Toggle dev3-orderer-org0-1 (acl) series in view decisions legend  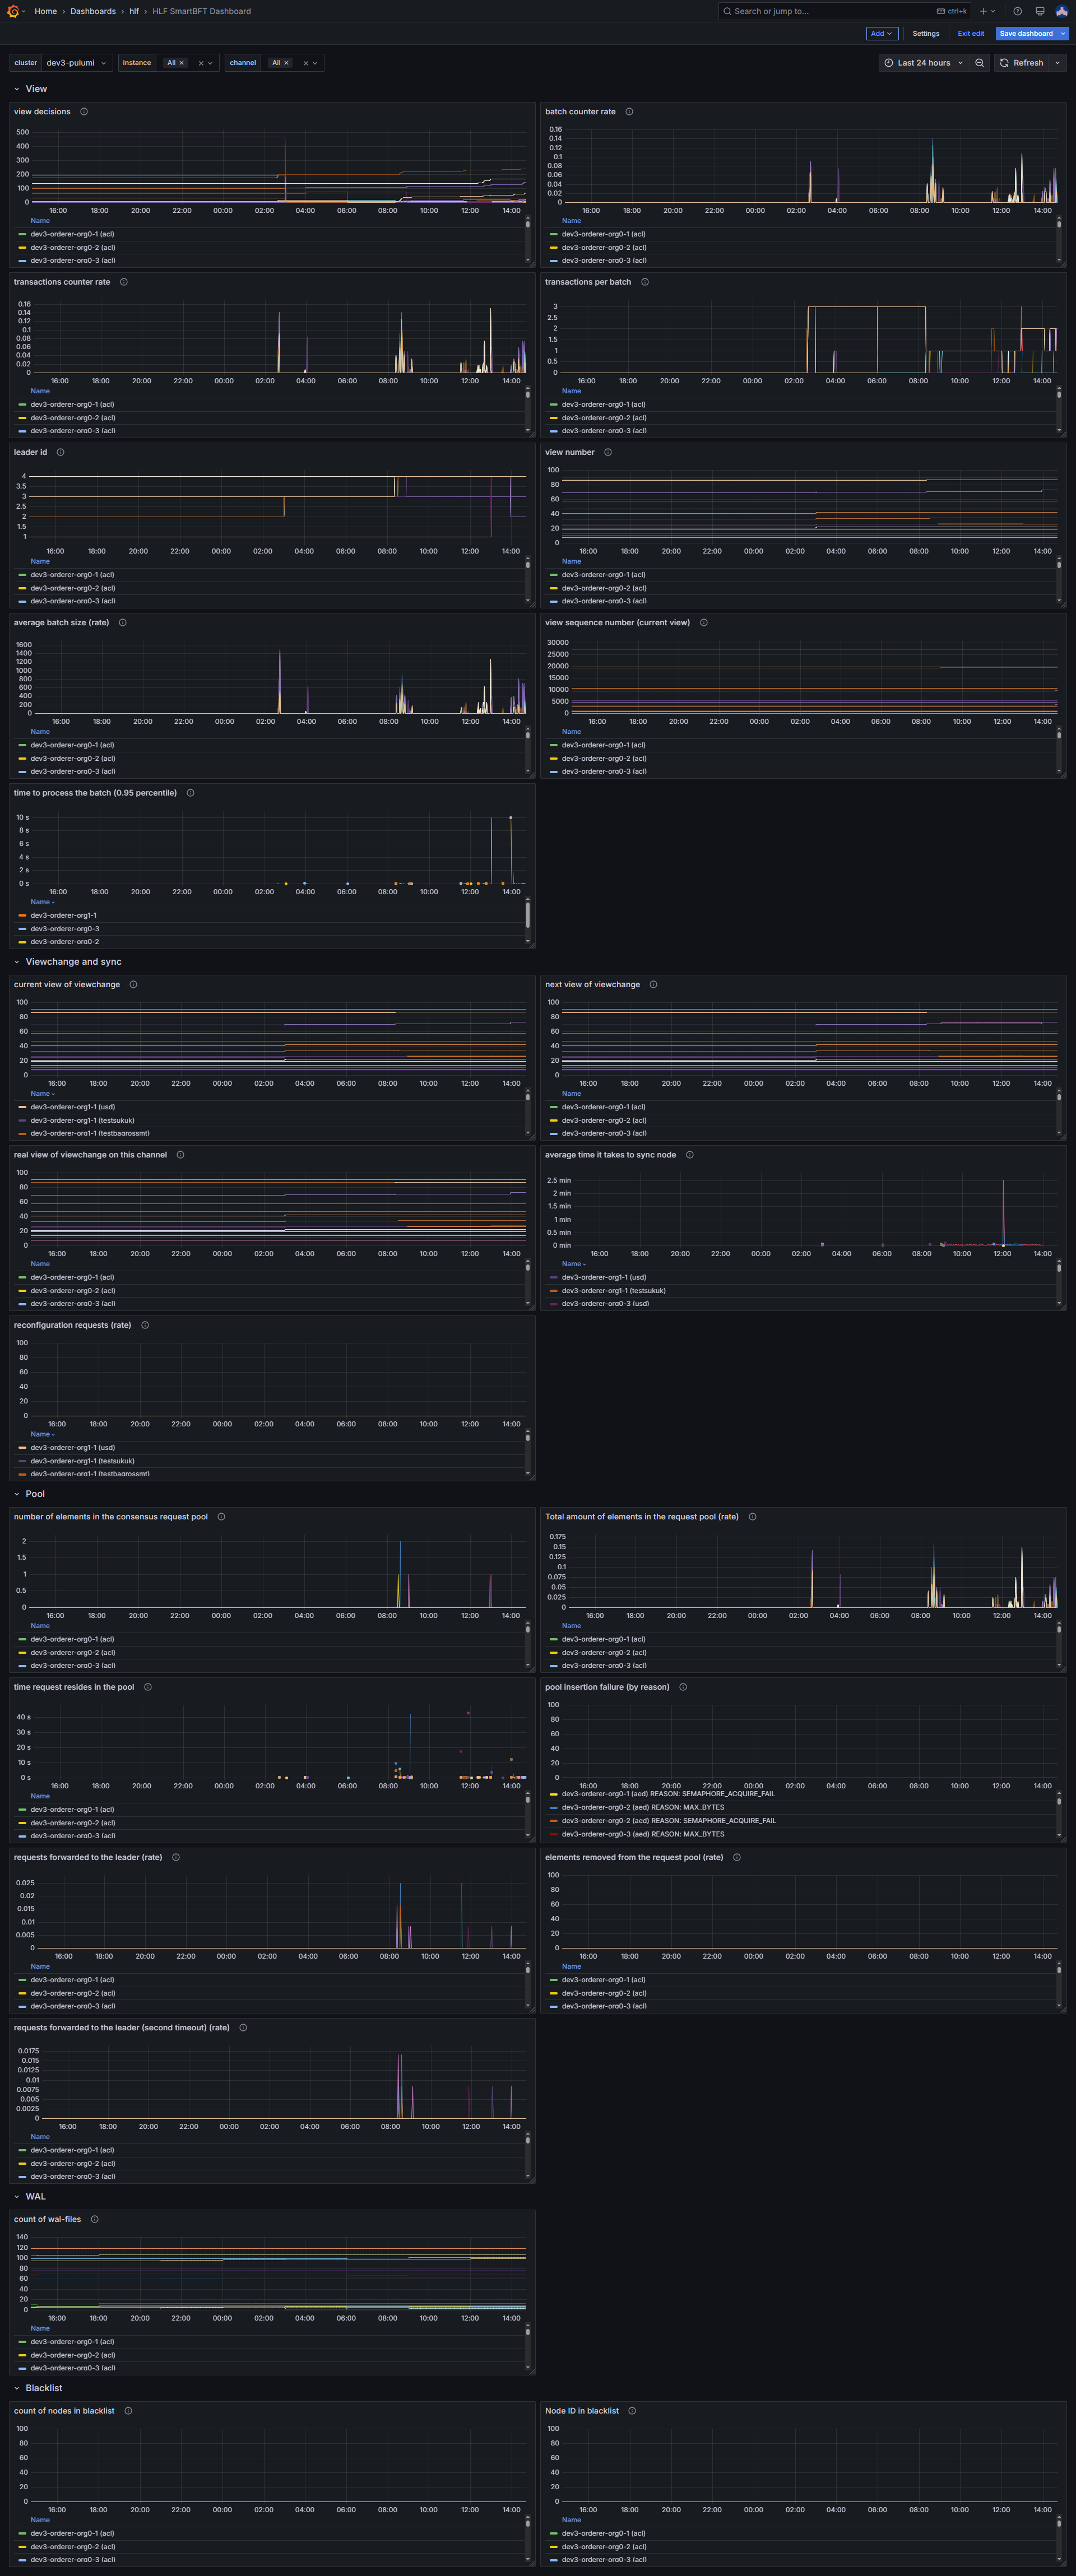(72, 234)
